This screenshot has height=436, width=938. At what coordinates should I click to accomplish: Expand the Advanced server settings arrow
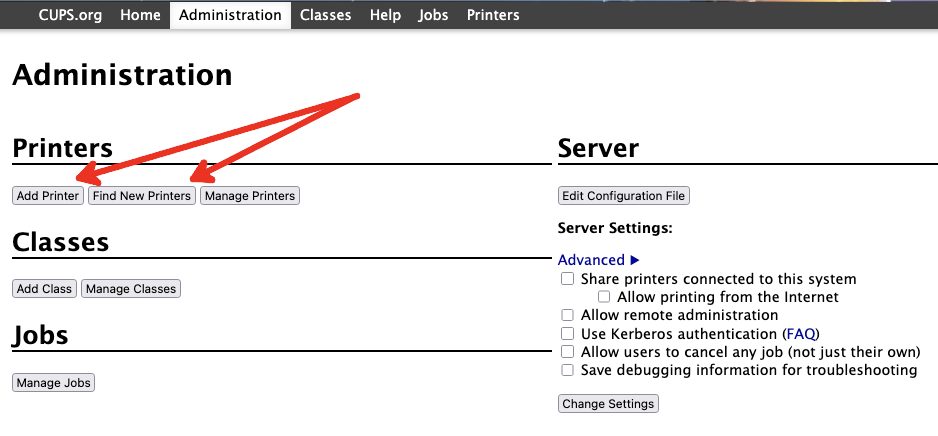click(634, 260)
